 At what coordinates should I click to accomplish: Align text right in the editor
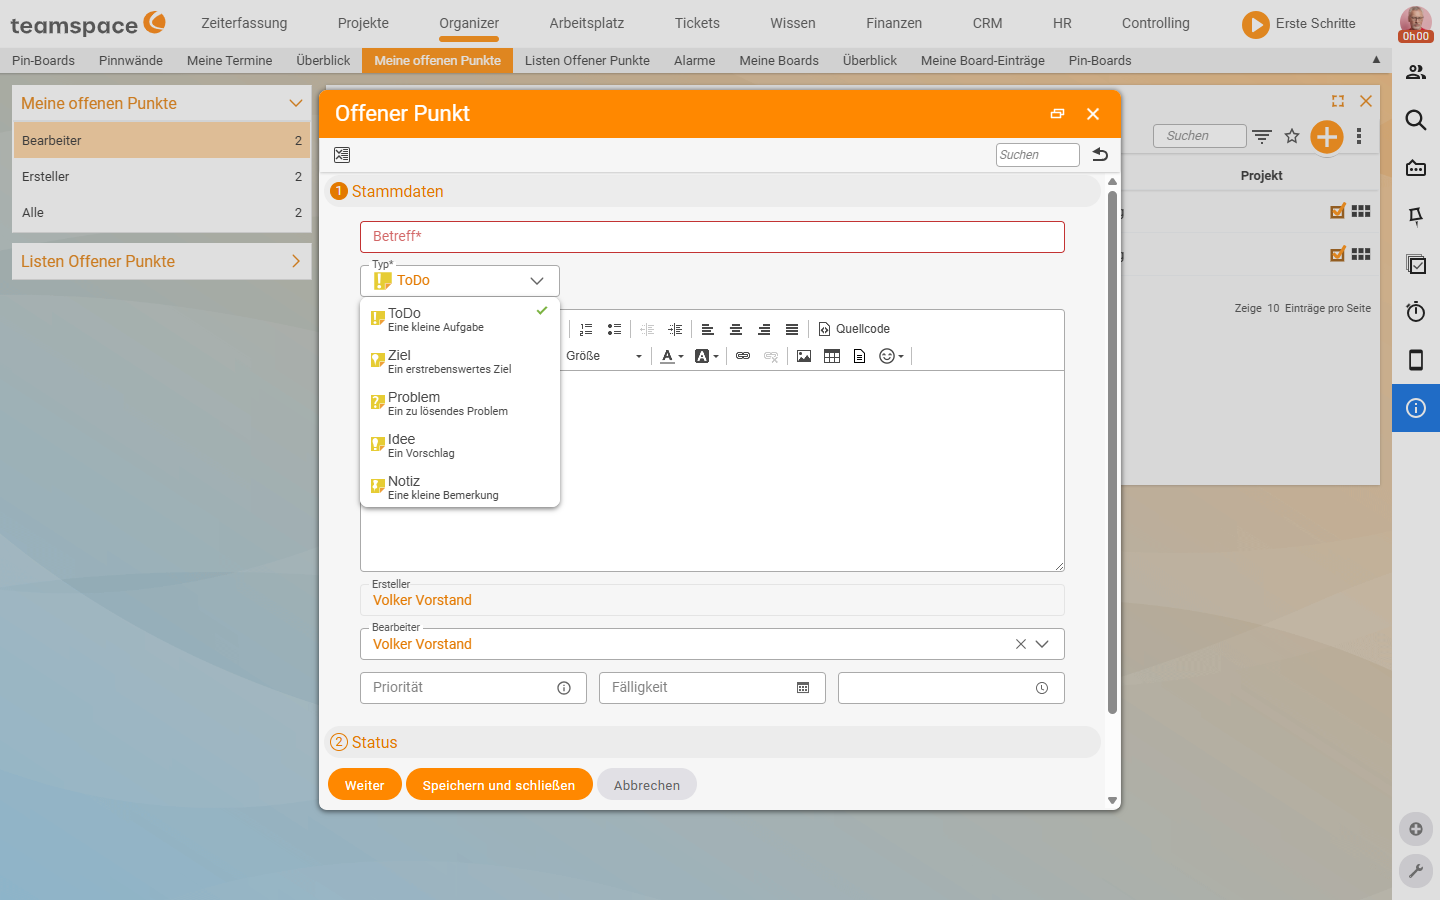763,329
